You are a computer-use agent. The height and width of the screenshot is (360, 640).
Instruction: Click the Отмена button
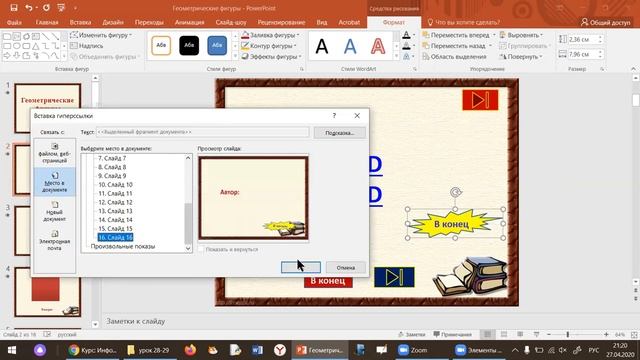tap(346, 267)
